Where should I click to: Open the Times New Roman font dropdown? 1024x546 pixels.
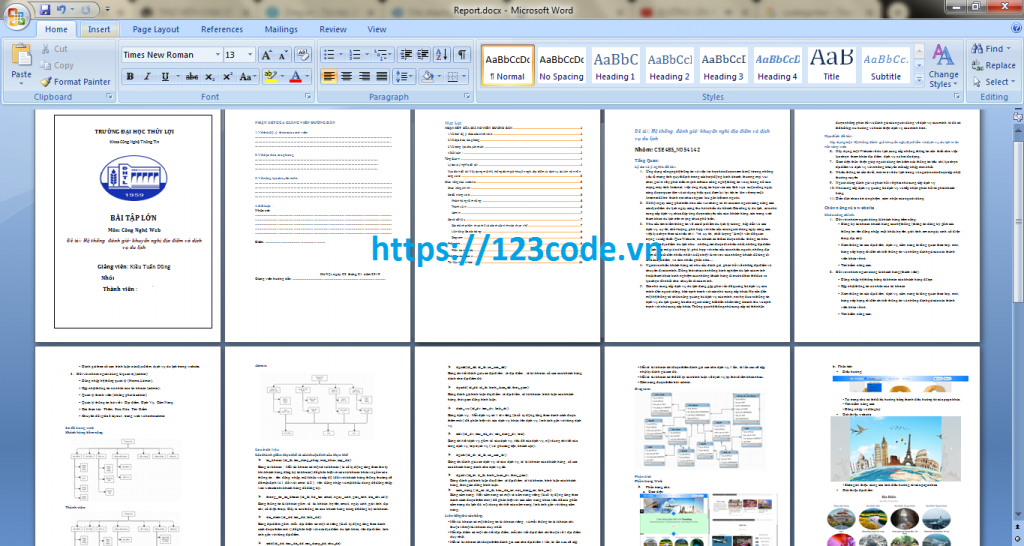[x=217, y=55]
